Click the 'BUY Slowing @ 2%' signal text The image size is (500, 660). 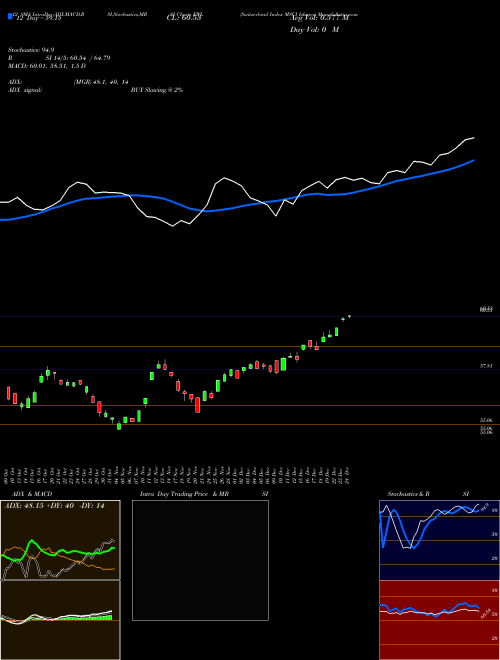pyautogui.click(x=157, y=90)
